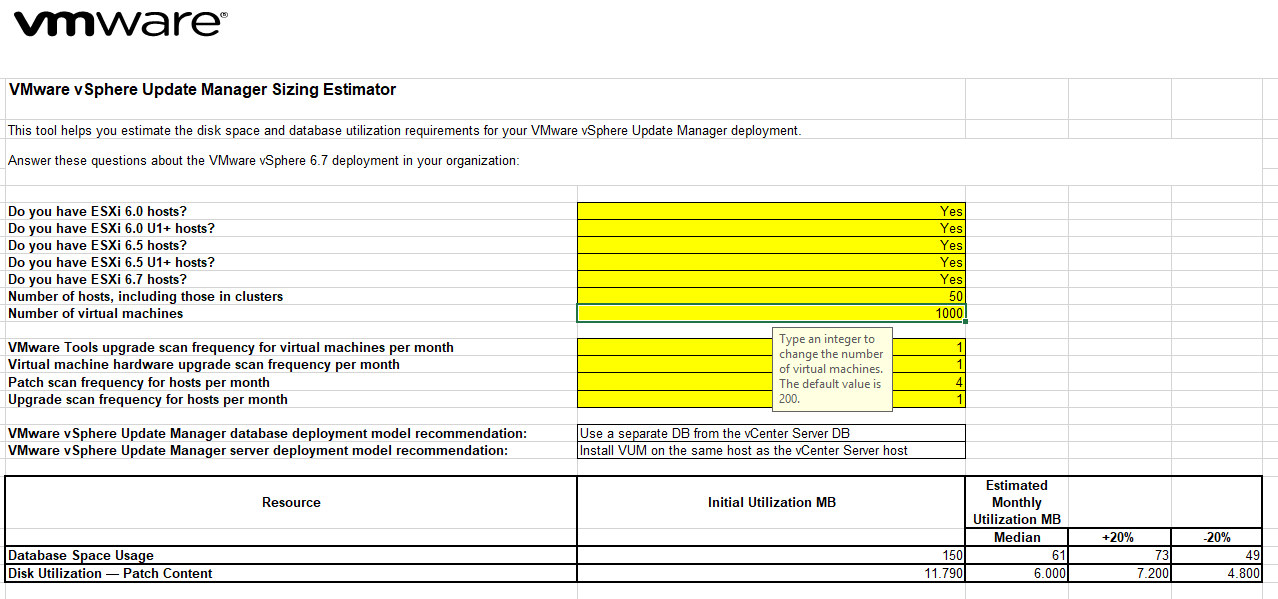
Task: Select the 'Database Space Usage' row label
Action: (81, 555)
